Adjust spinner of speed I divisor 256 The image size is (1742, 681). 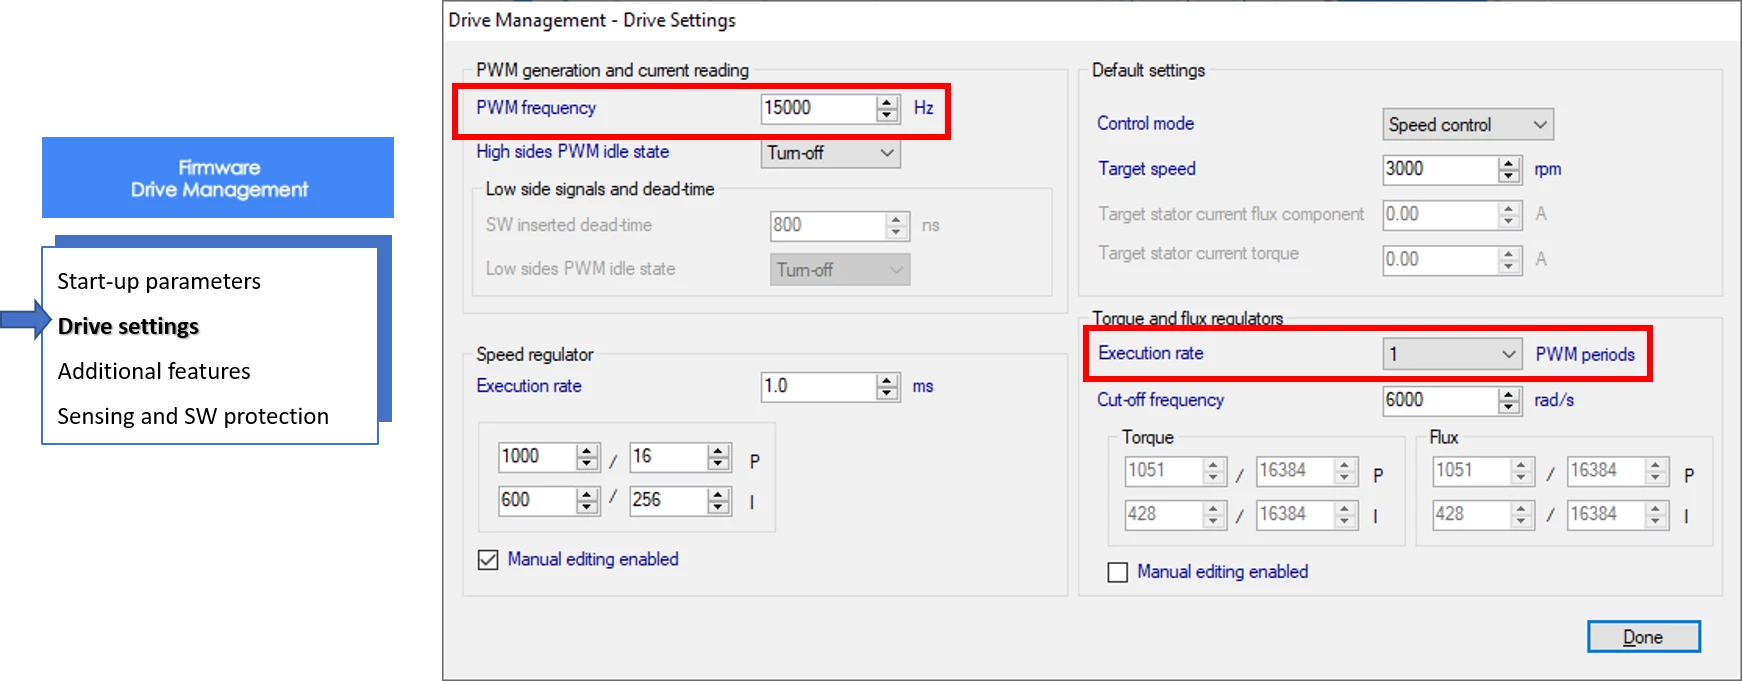pos(718,500)
